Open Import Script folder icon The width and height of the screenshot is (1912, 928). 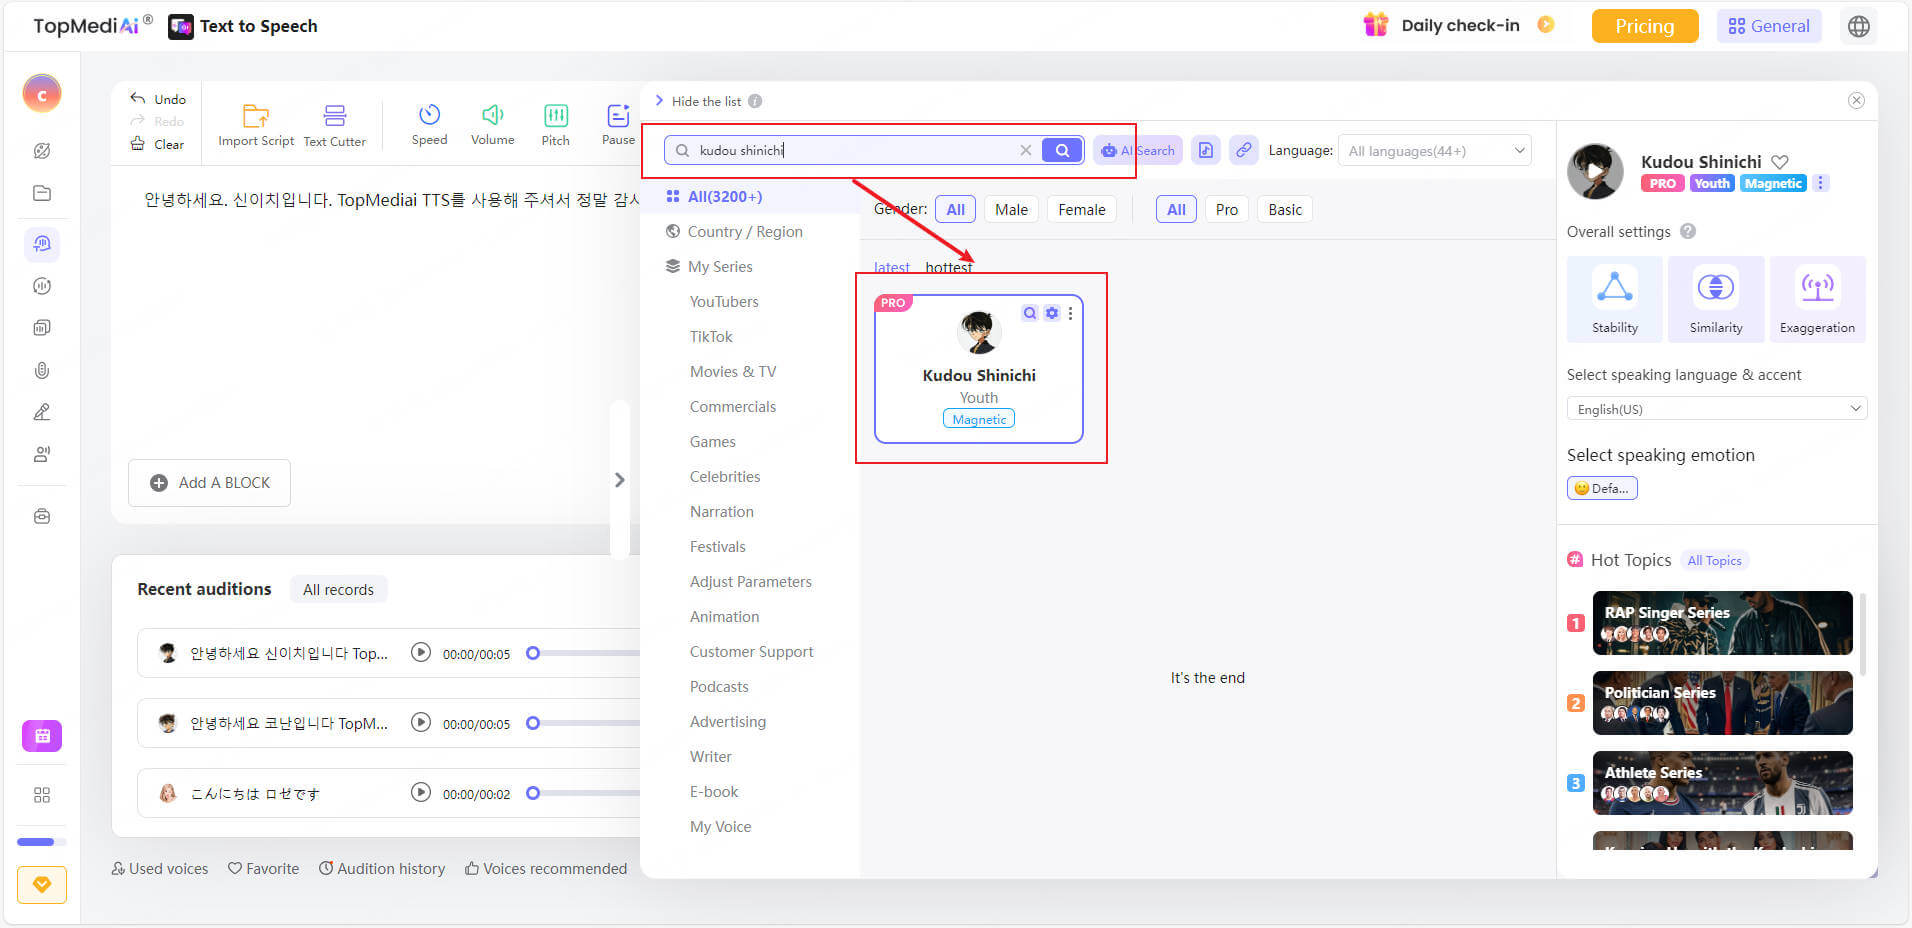pyautogui.click(x=256, y=115)
